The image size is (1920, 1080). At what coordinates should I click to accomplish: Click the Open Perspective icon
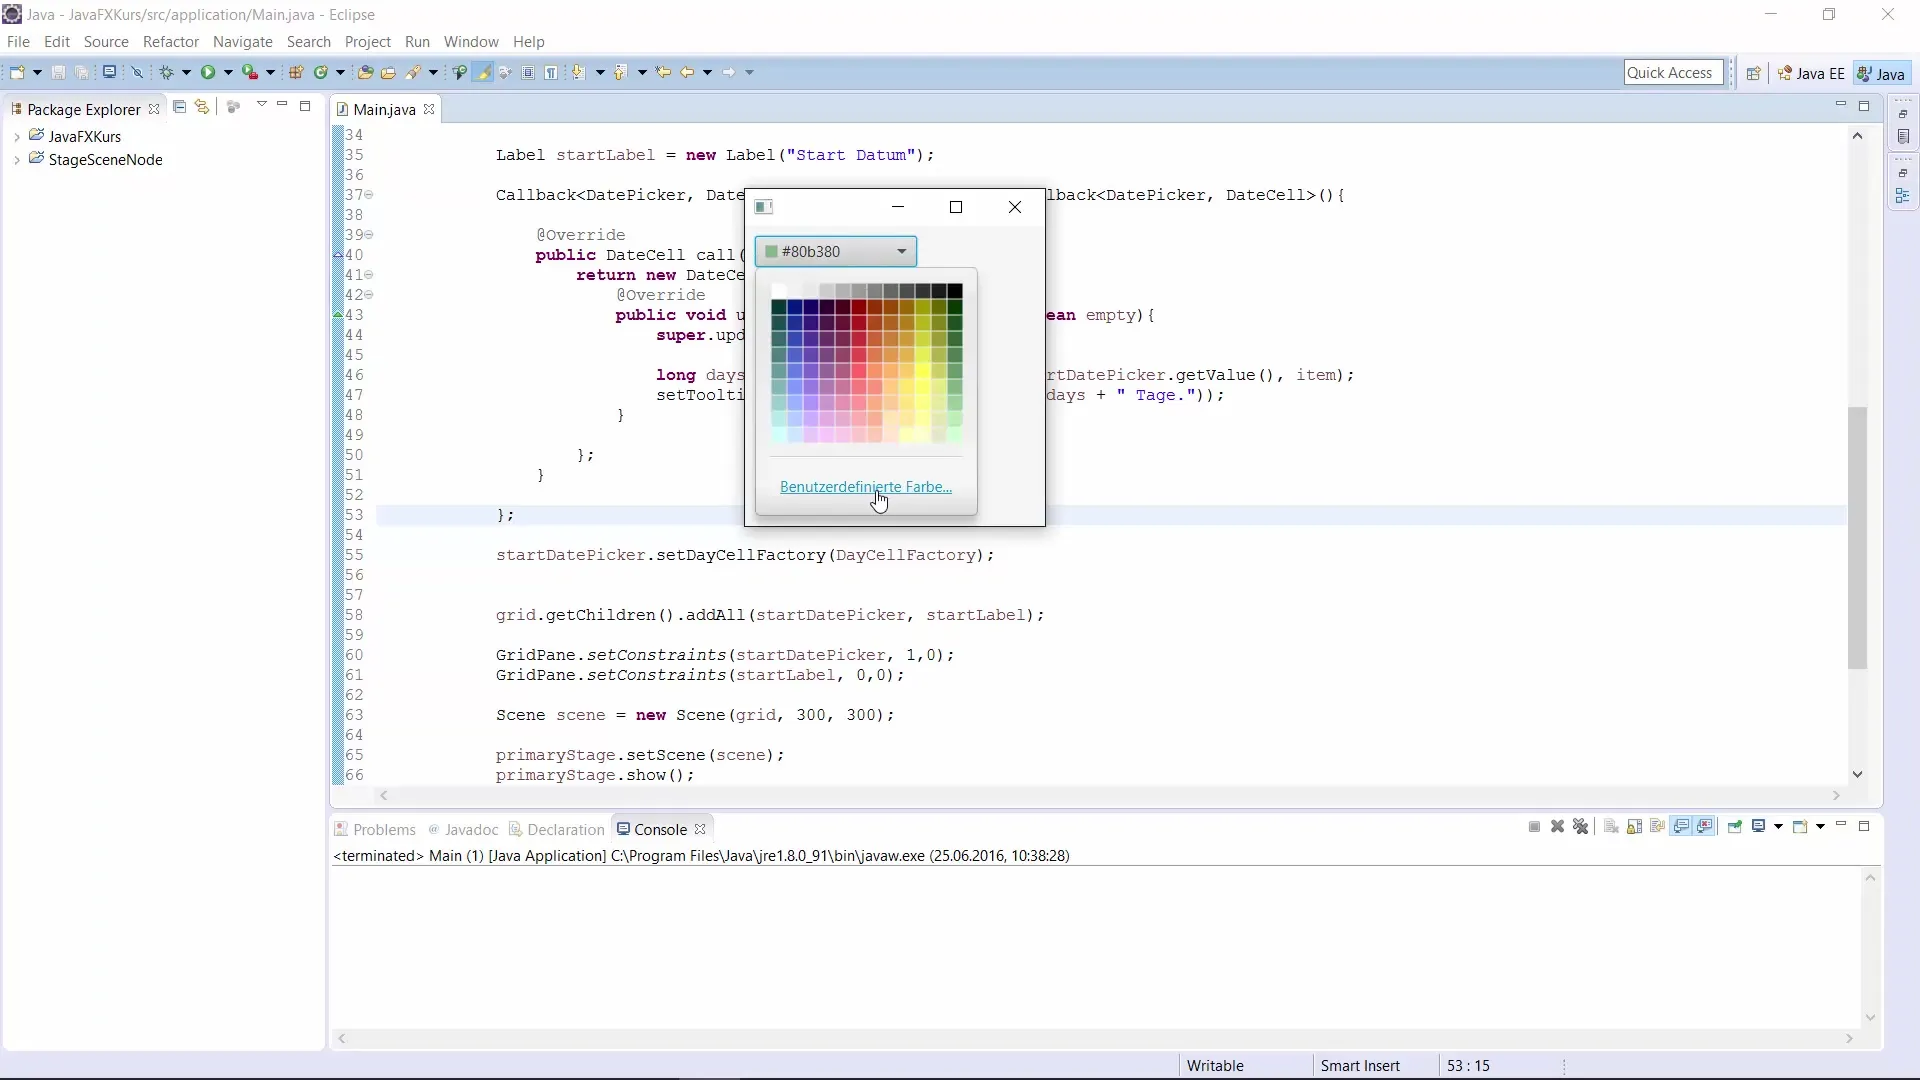point(1753,73)
